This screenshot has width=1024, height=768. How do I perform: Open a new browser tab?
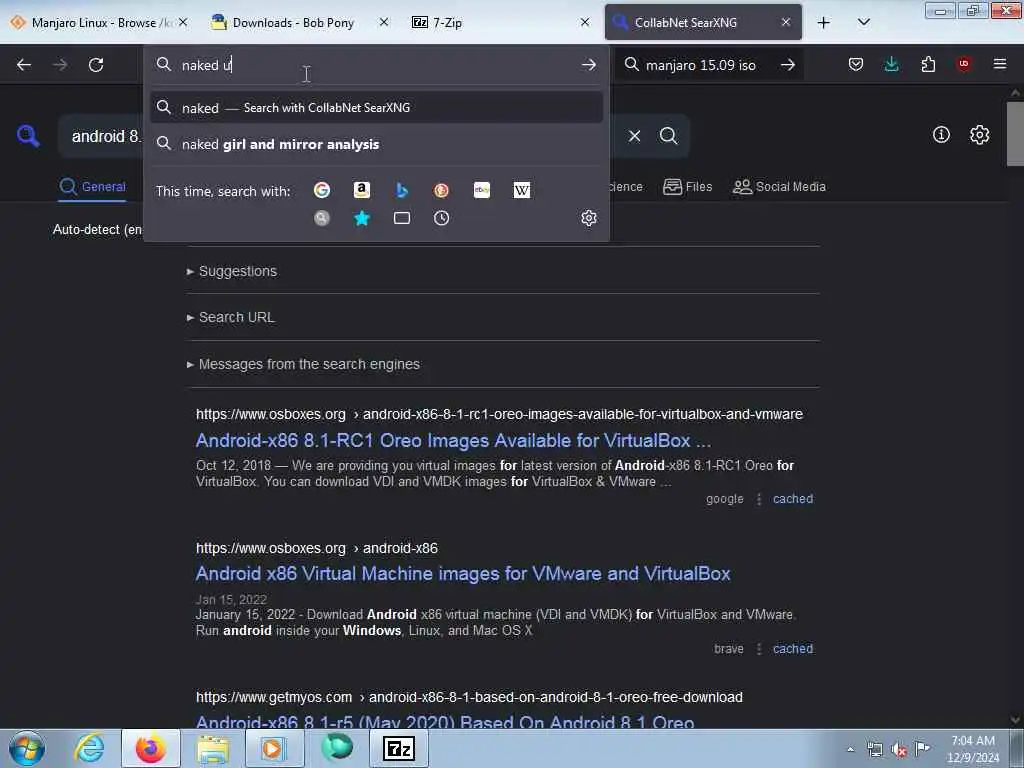824,22
